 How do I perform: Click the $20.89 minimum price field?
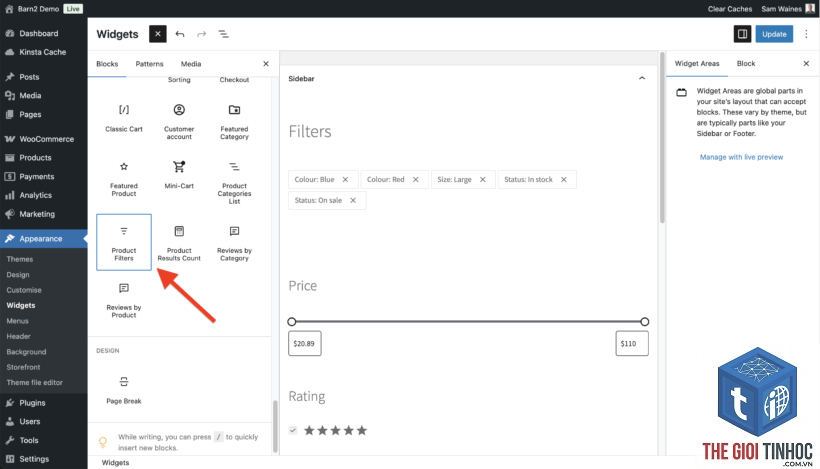[305, 344]
